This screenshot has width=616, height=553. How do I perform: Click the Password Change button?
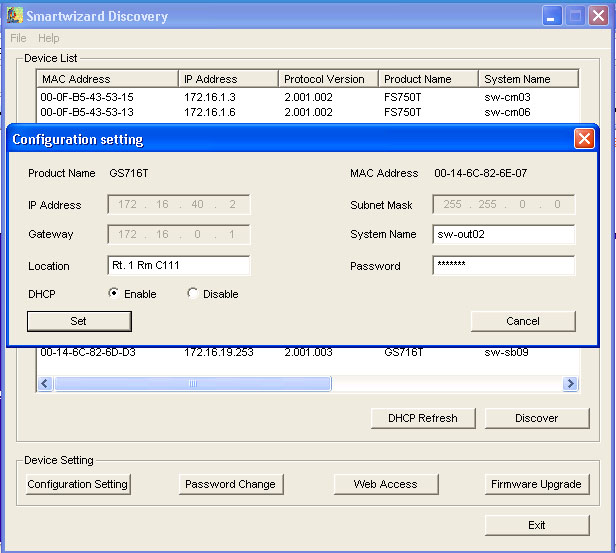[x=231, y=484]
